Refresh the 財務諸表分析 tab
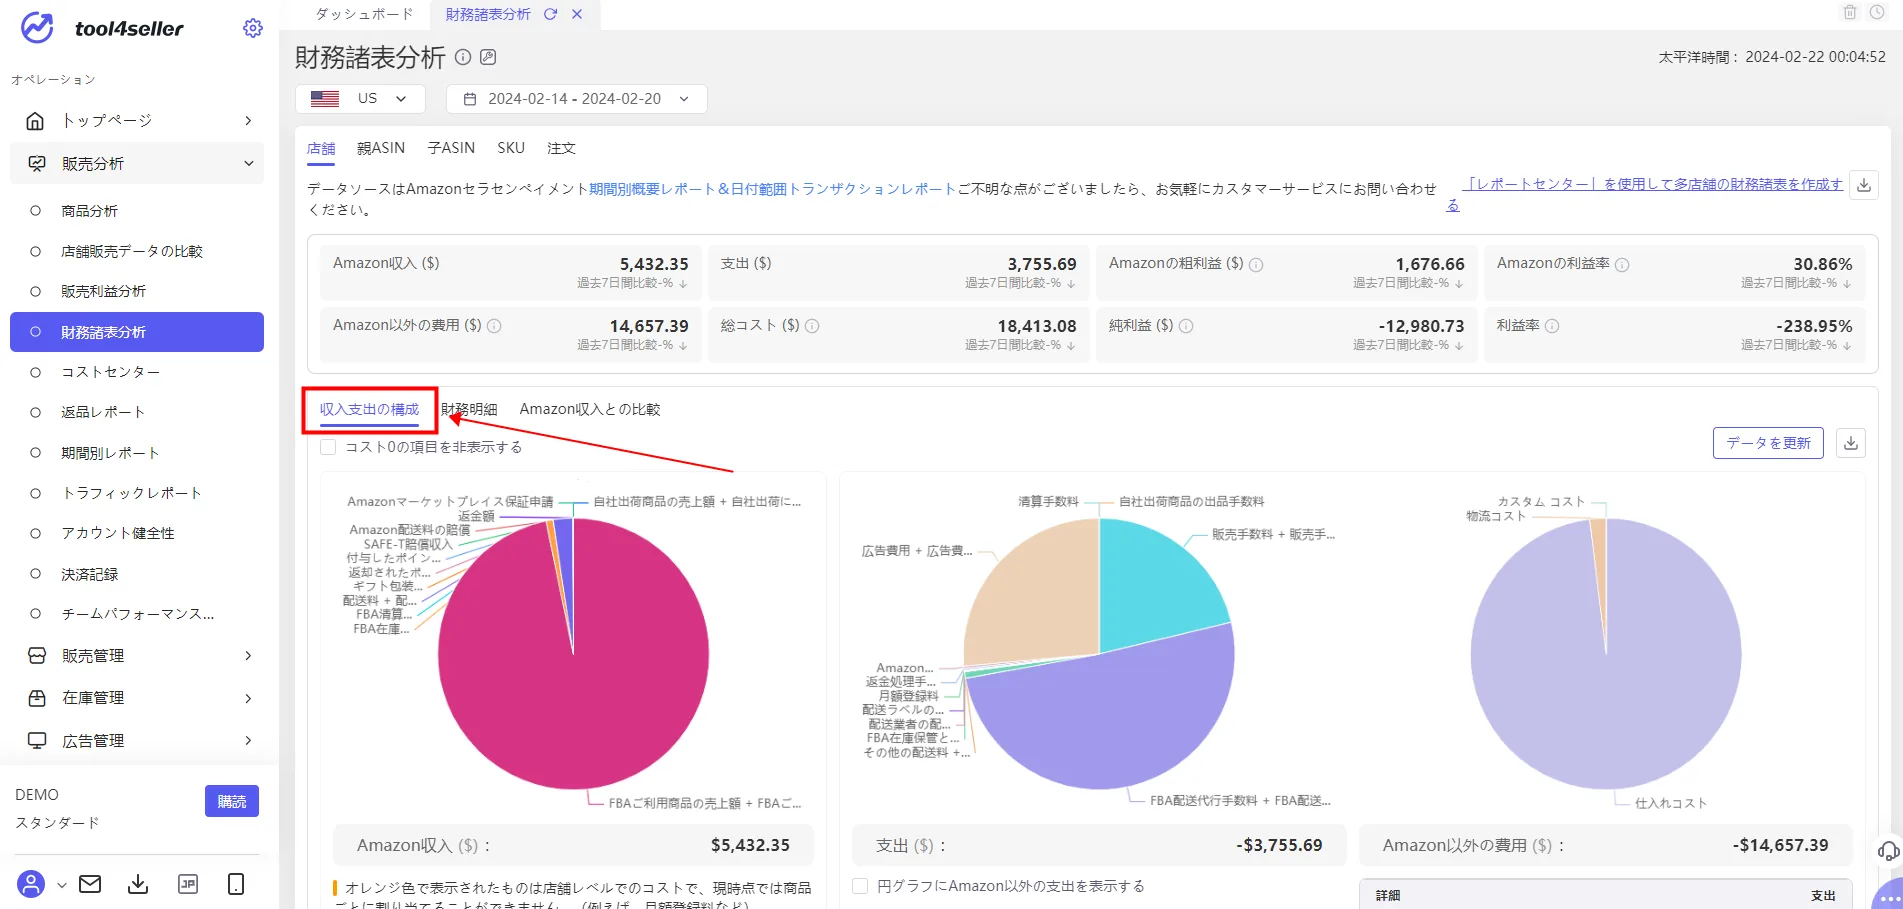1903x909 pixels. (x=550, y=14)
